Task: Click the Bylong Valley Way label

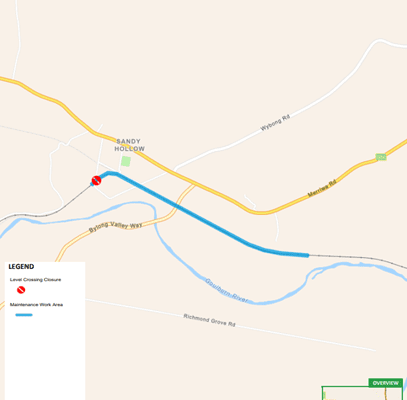Action: [116, 227]
